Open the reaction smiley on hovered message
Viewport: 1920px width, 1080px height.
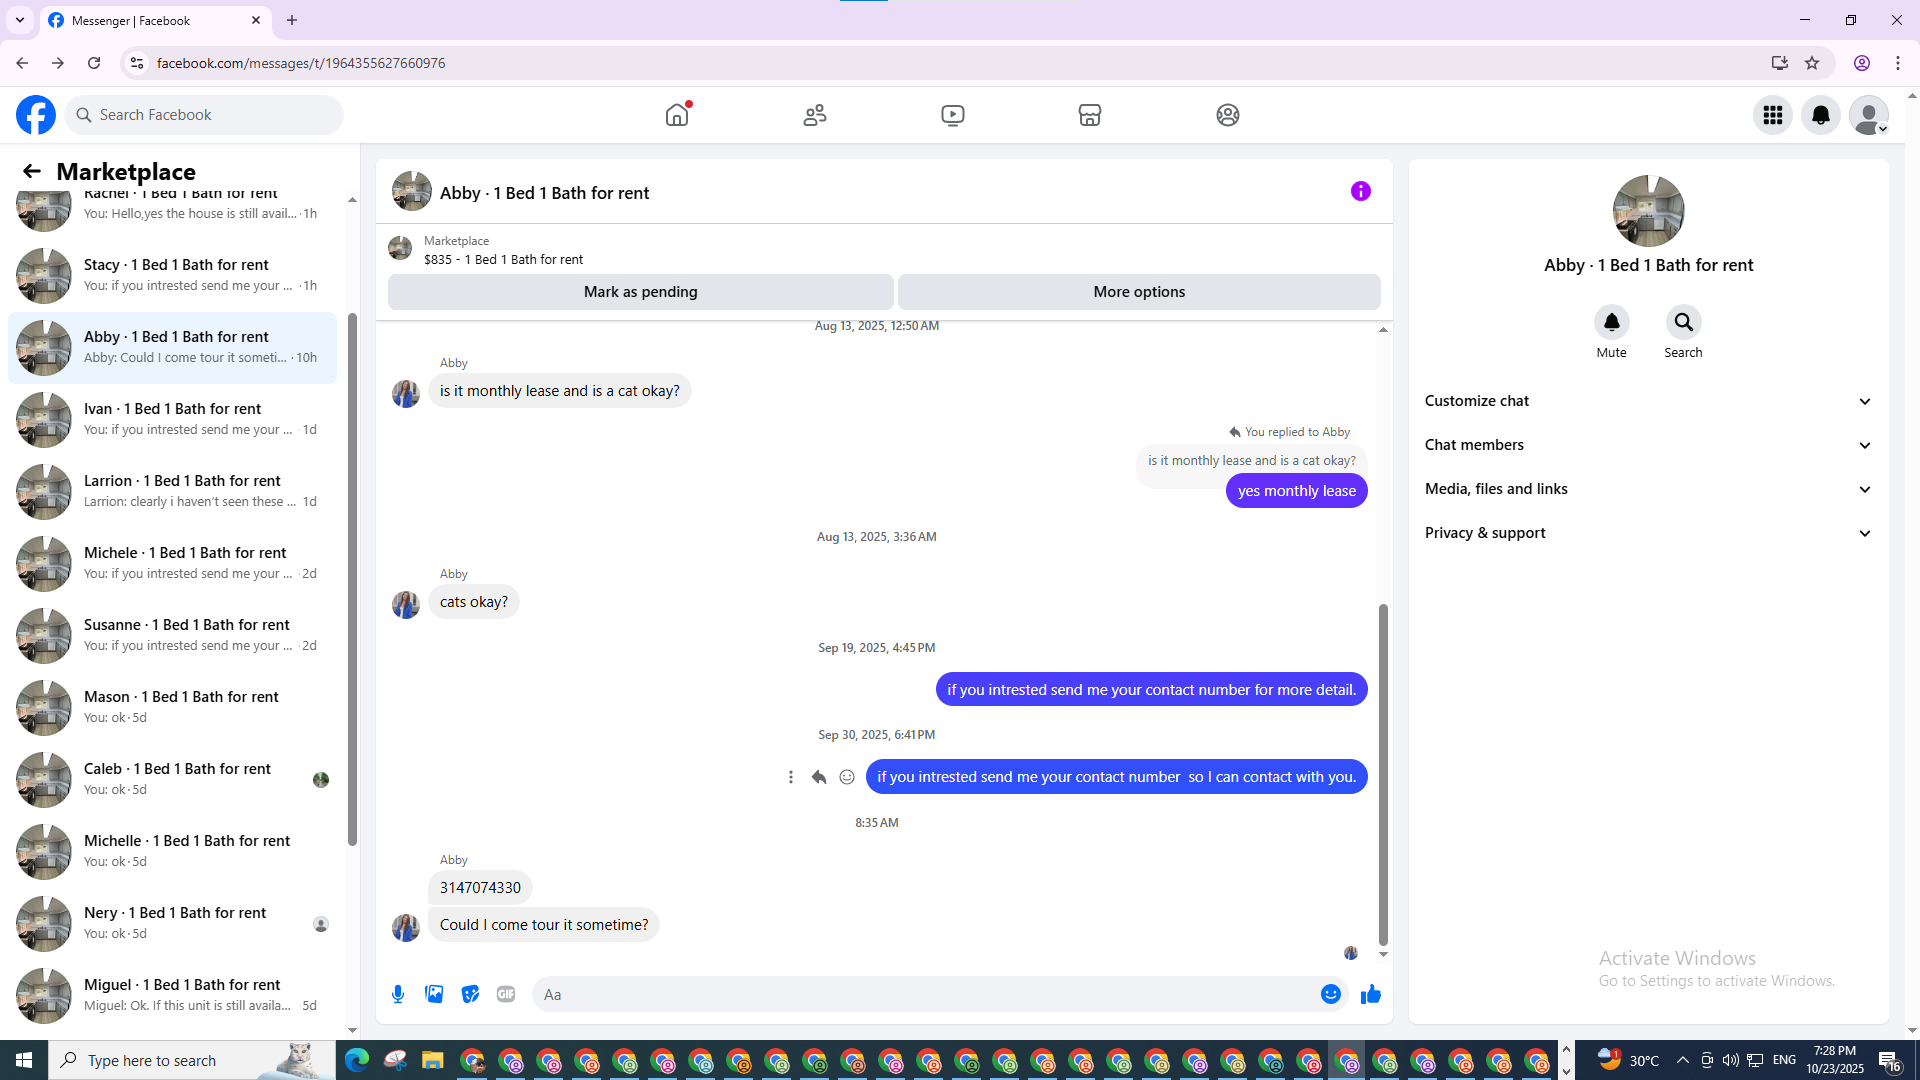coord(847,777)
